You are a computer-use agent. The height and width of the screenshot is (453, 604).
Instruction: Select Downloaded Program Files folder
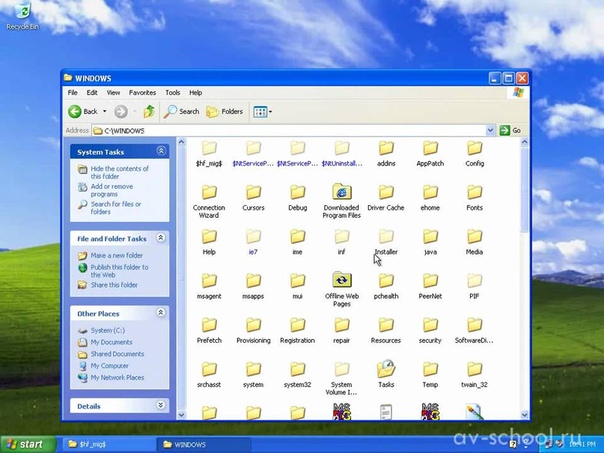[342, 201]
